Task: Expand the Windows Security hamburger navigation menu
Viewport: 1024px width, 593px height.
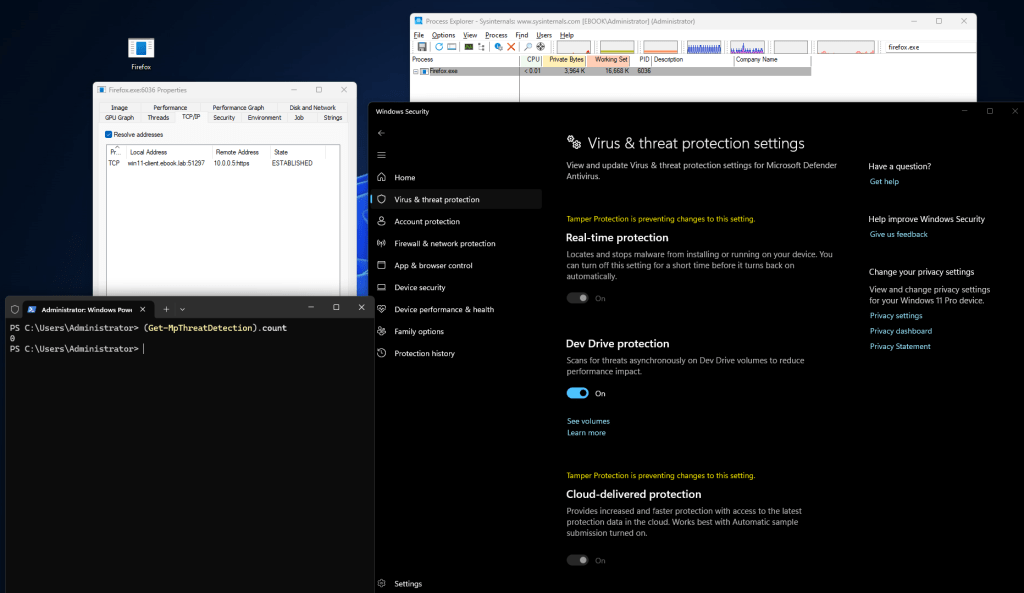Action: click(x=381, y=155)
